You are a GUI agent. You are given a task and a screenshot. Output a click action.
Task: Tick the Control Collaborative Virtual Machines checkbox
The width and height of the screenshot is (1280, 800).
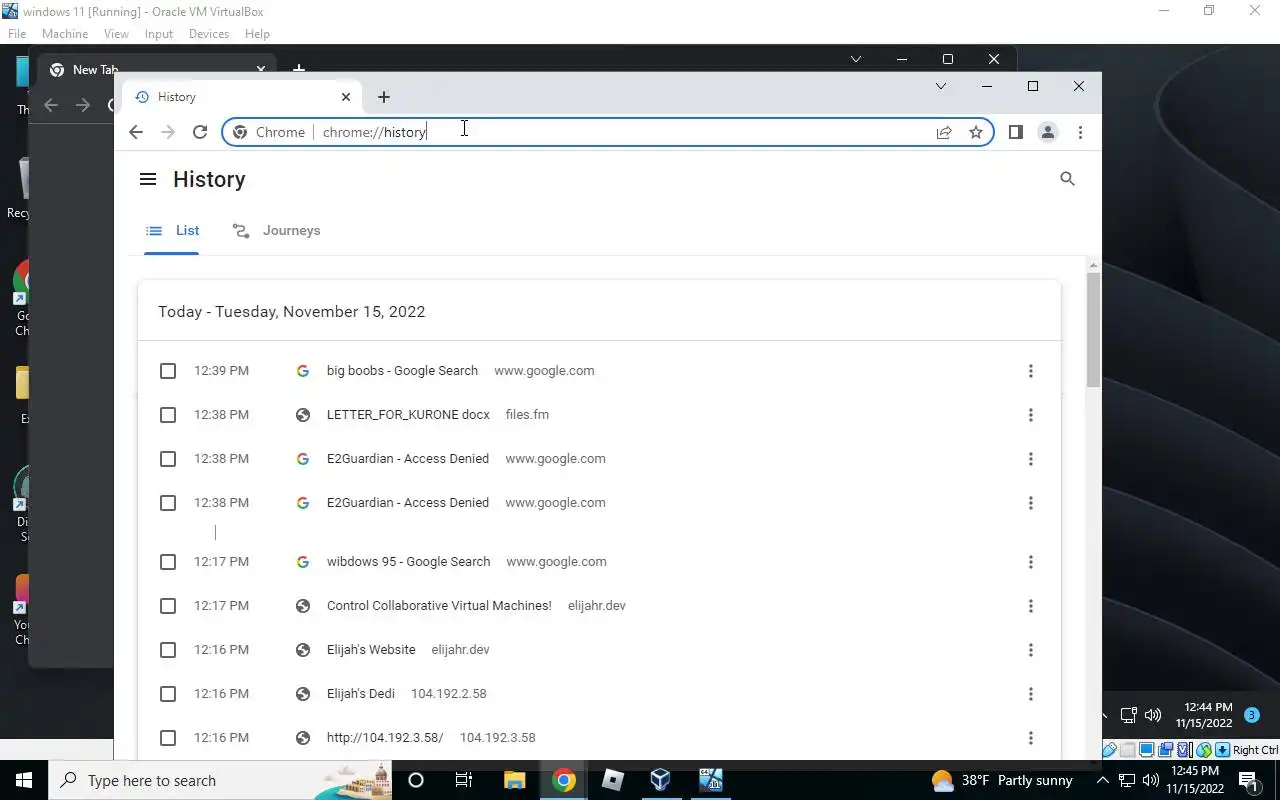point(168,606)
